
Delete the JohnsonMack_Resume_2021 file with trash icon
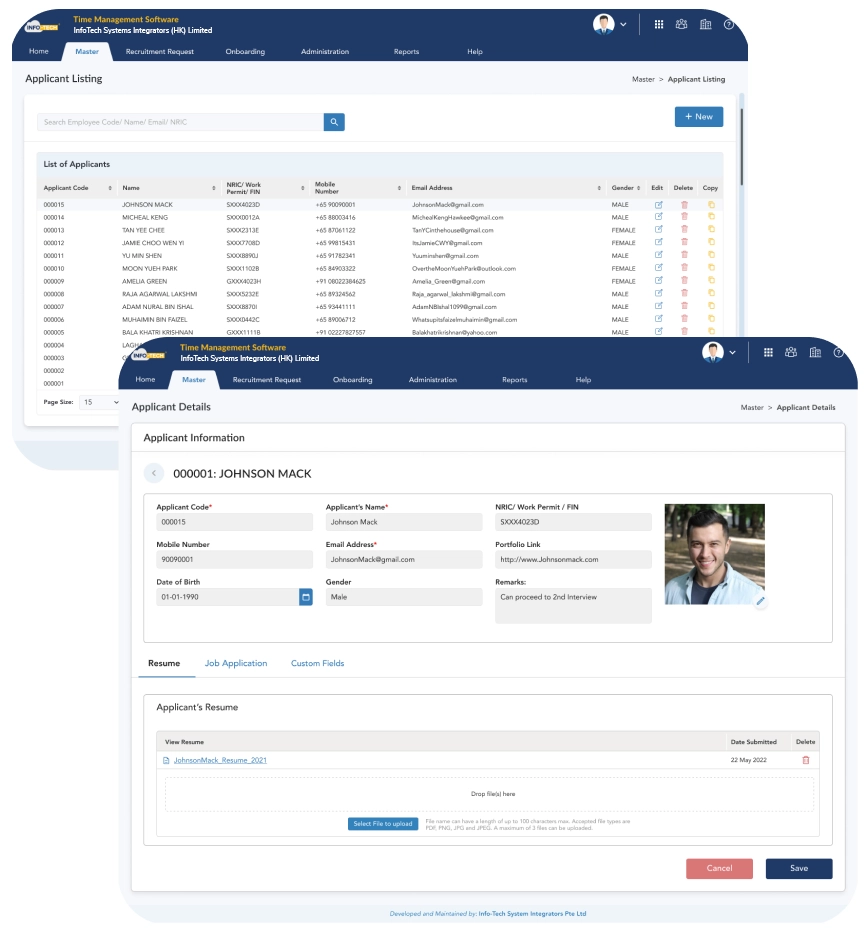[x=806, y=760]
